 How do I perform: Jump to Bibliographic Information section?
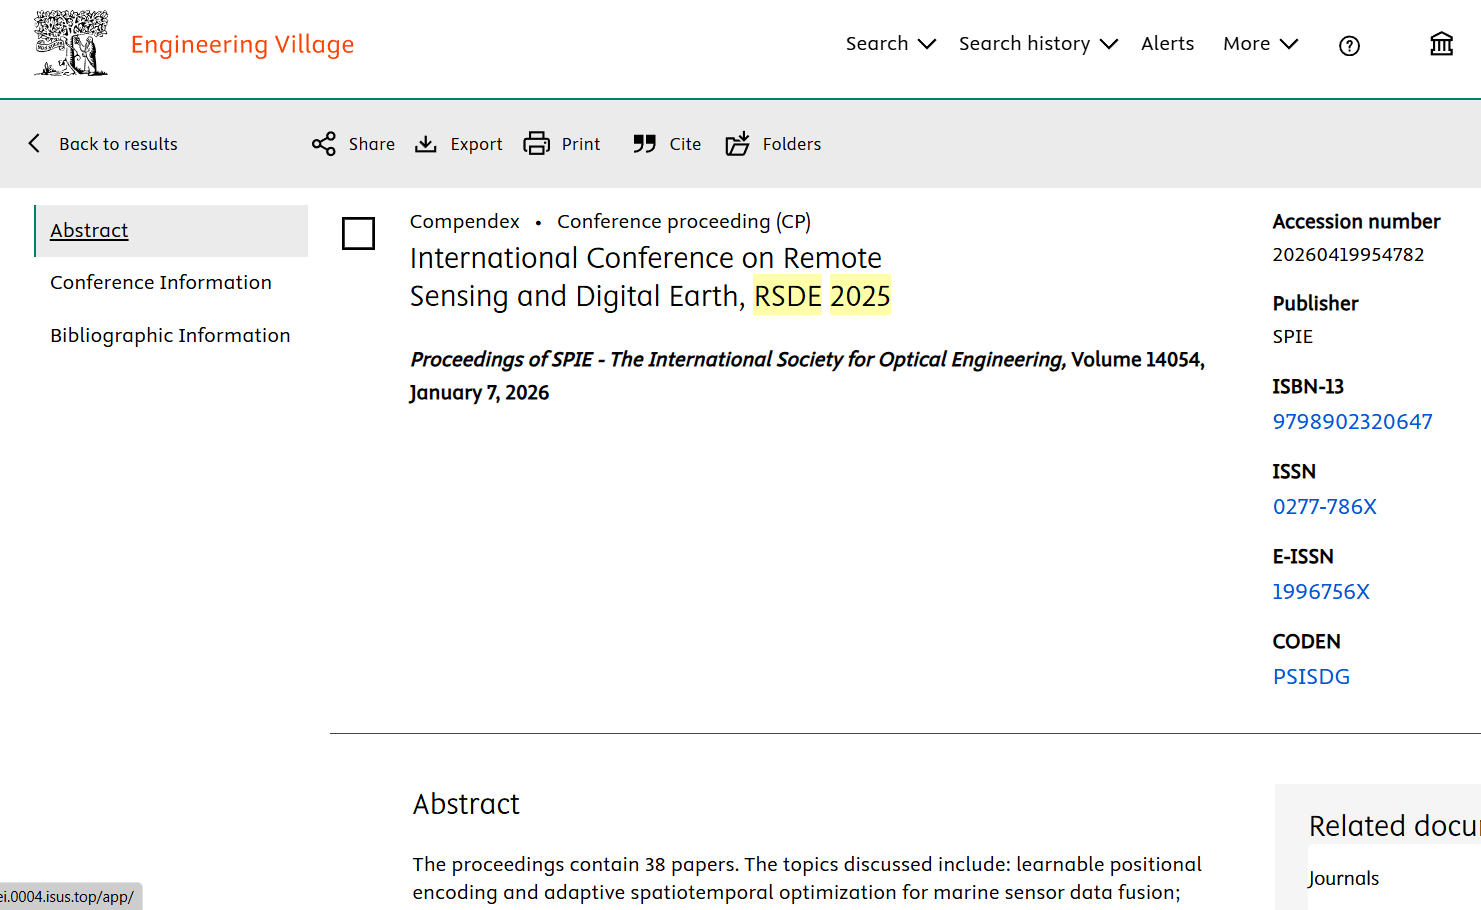[x=170, y=336]
